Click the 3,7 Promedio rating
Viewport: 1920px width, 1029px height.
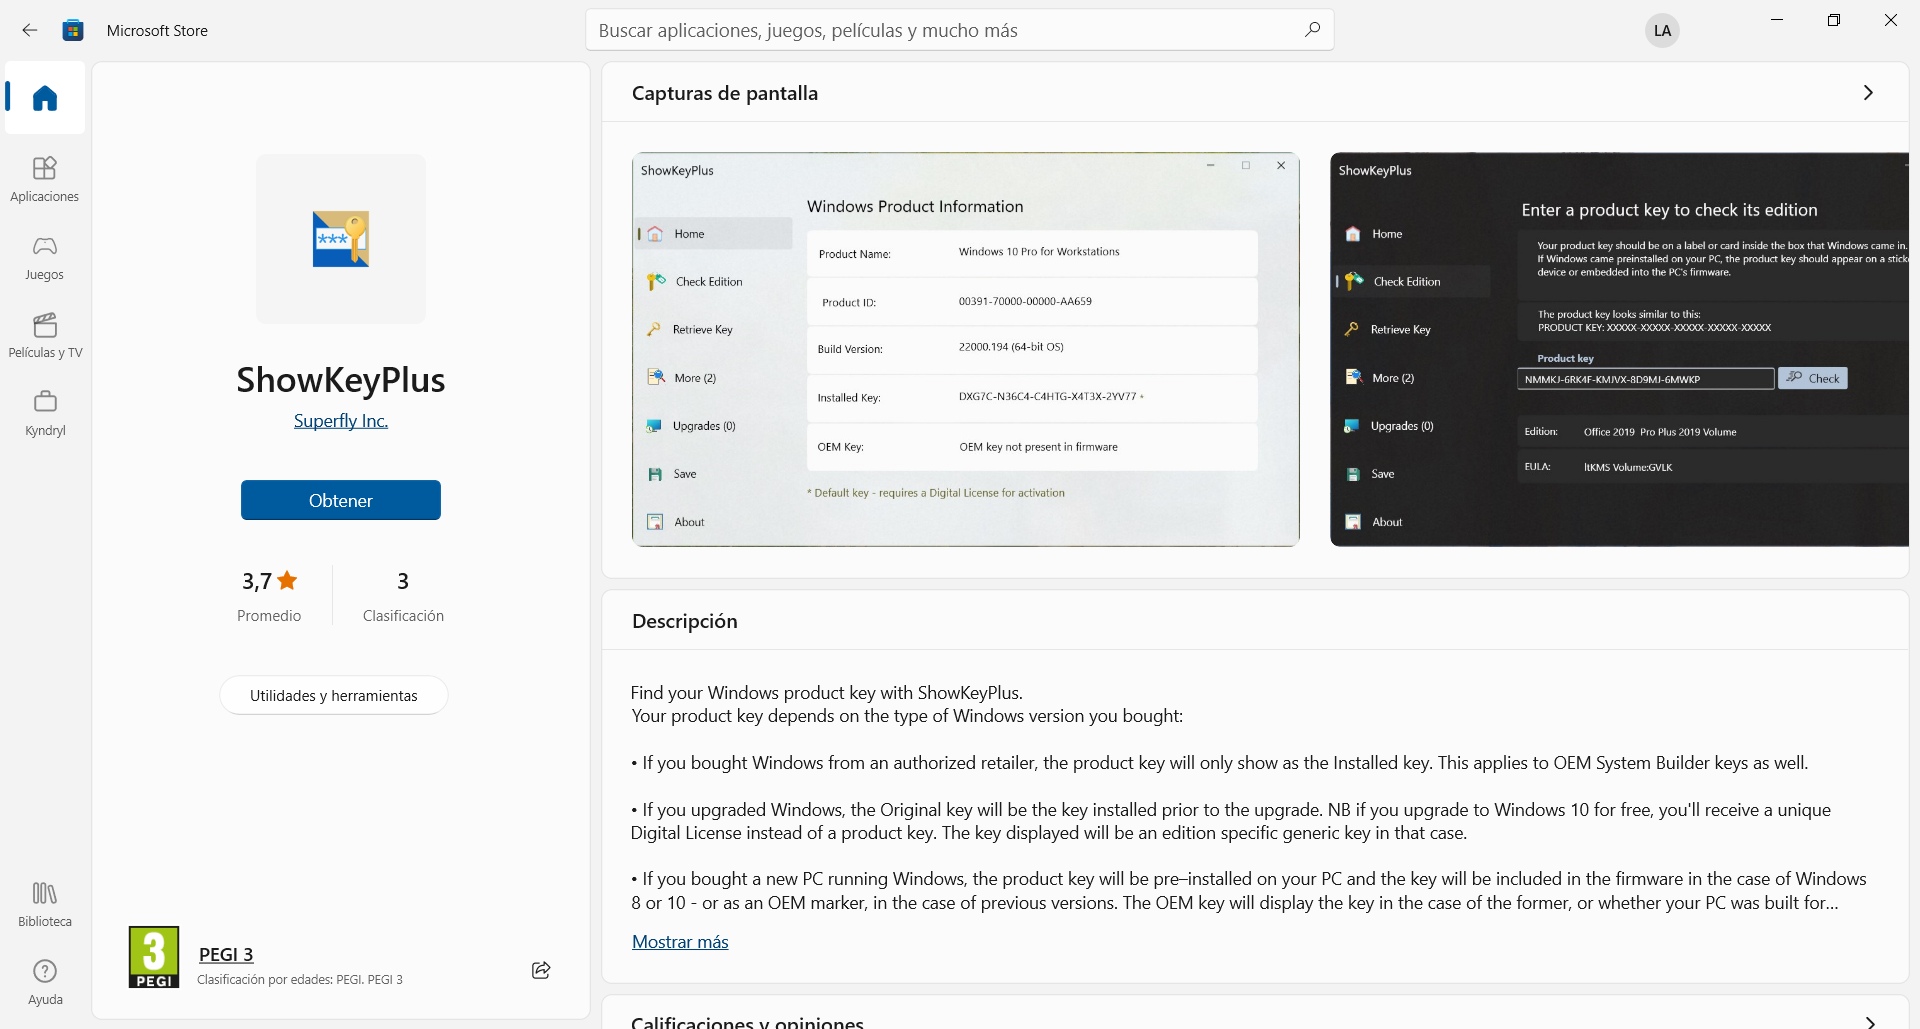click(x=269, y=596)
